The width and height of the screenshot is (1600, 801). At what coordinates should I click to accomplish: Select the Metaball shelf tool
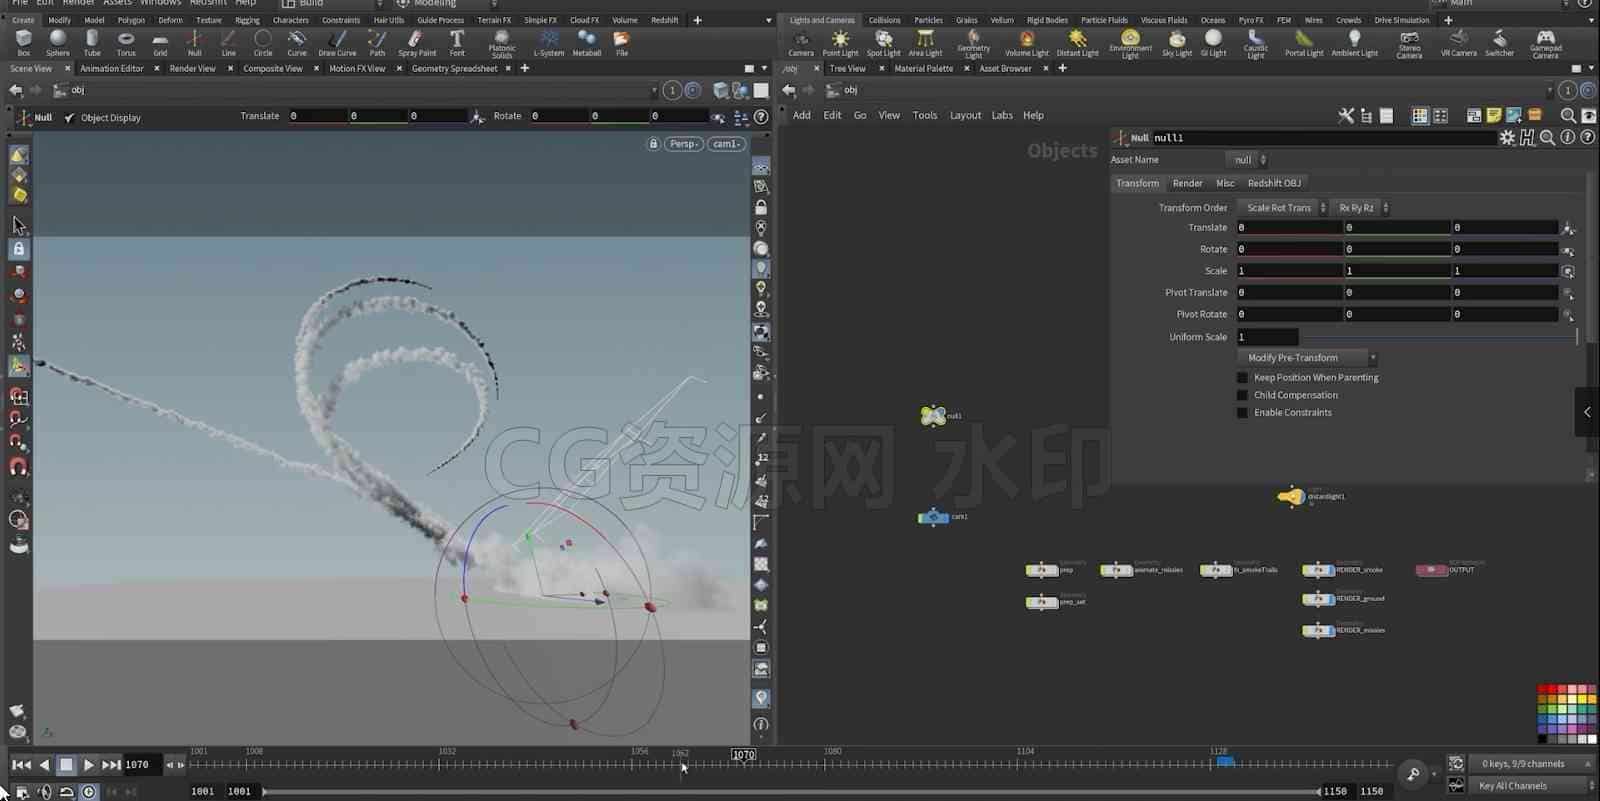pyautogui.click(x=587, y=42)
